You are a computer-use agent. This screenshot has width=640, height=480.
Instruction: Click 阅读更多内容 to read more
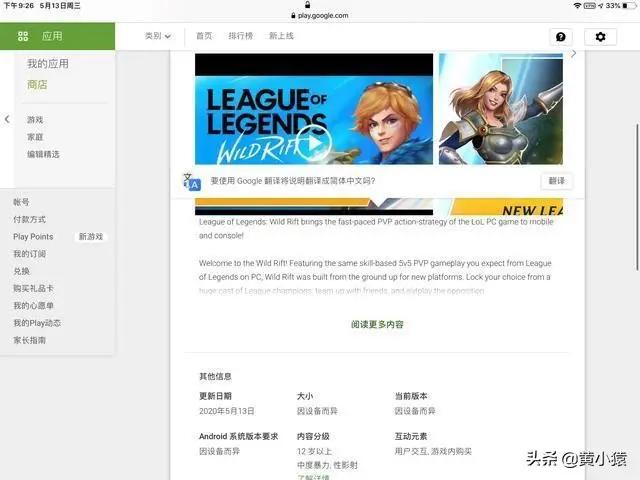pyautogui.click(x=377, y=324)
